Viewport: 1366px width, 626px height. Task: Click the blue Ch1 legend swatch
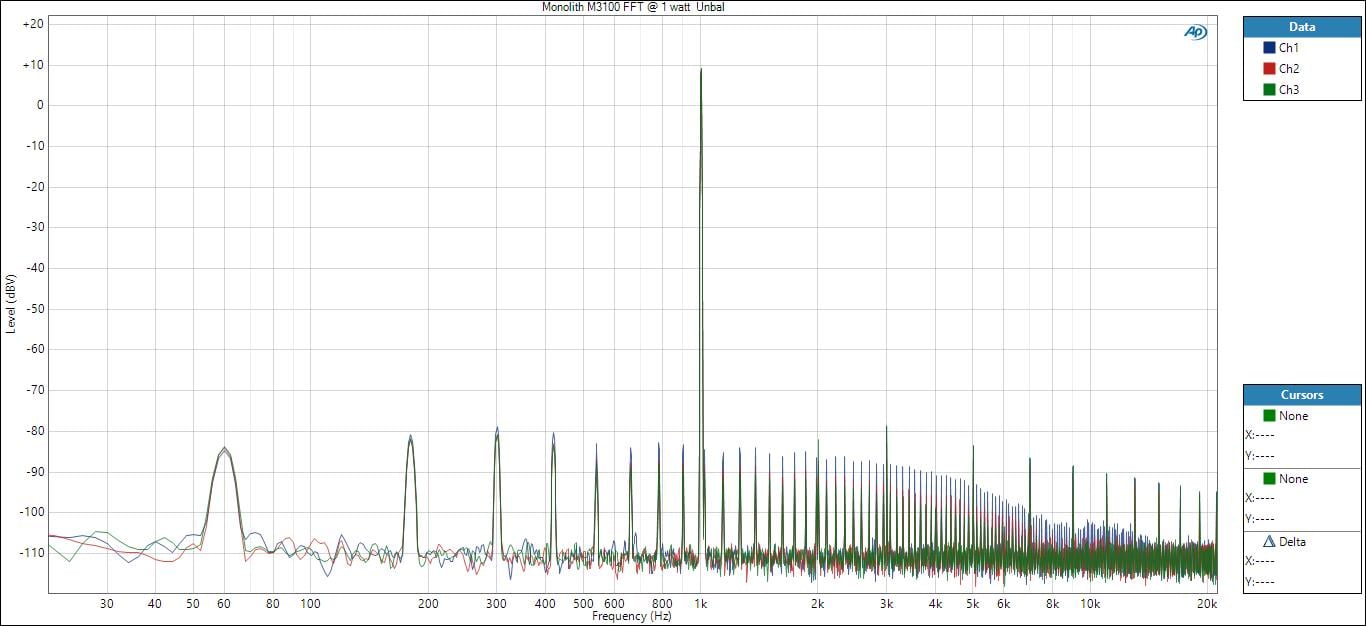(1269, 48)
